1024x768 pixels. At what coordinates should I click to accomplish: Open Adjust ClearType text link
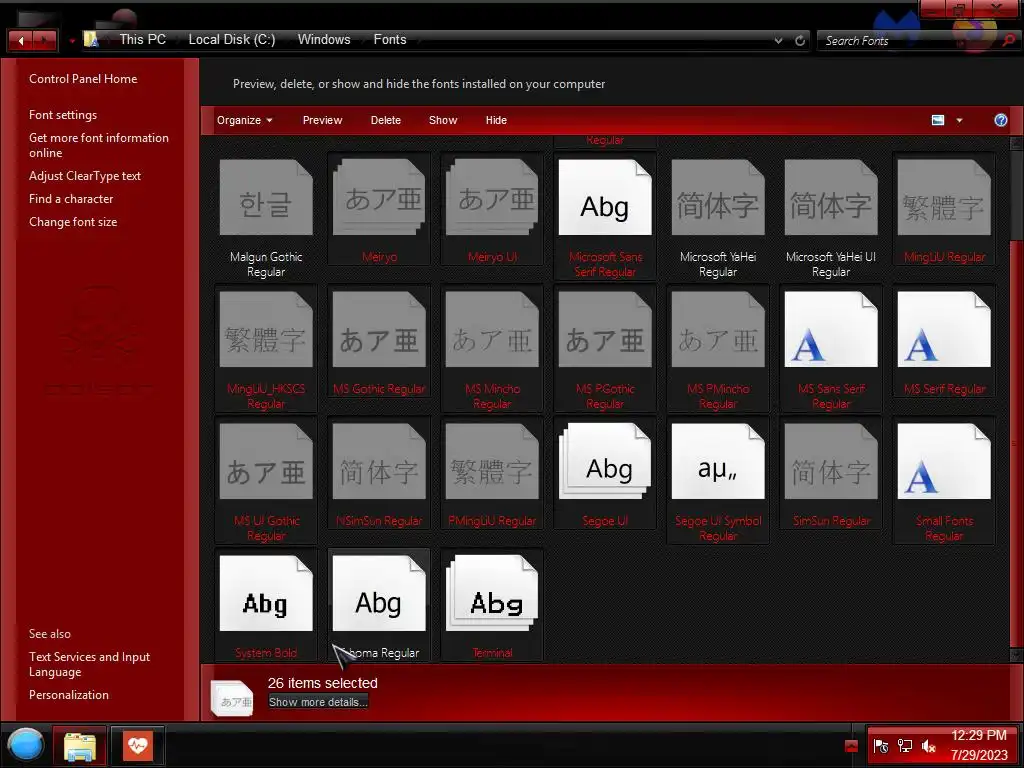click(x=85, y=176)
